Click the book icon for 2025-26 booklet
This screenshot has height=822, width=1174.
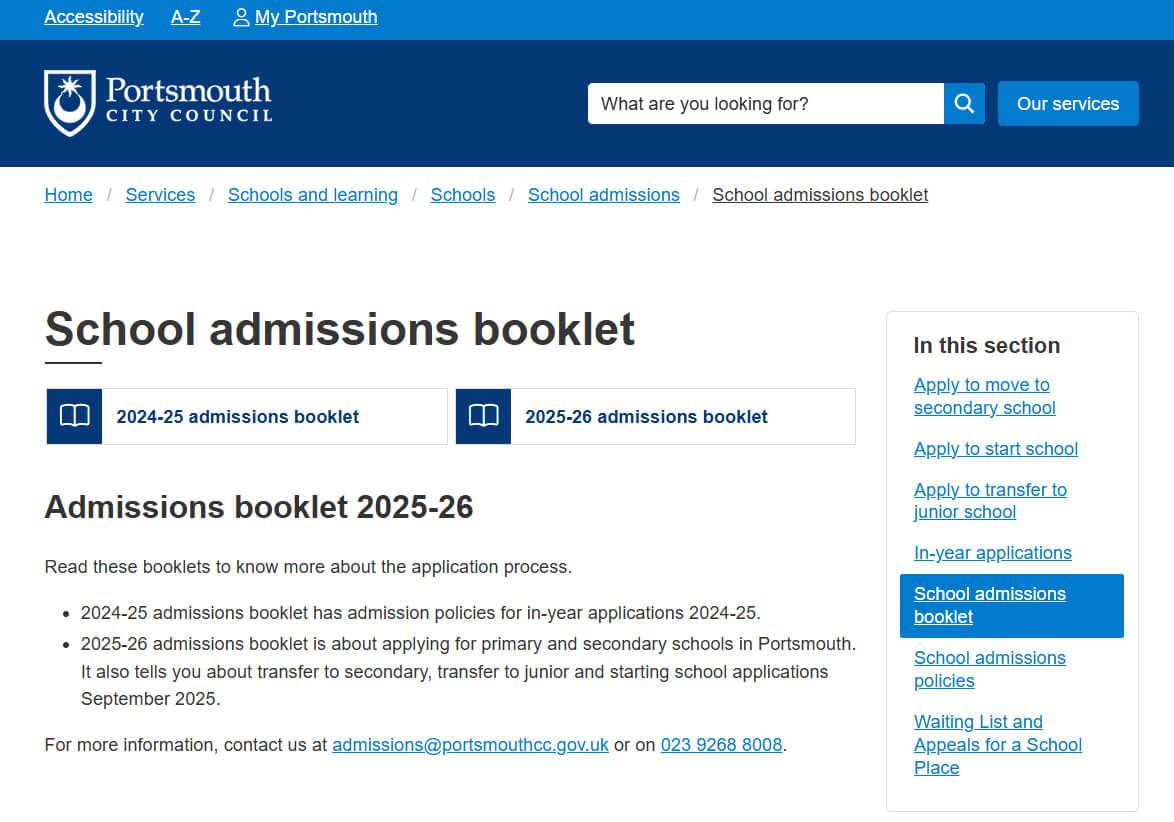coord(484,416)
